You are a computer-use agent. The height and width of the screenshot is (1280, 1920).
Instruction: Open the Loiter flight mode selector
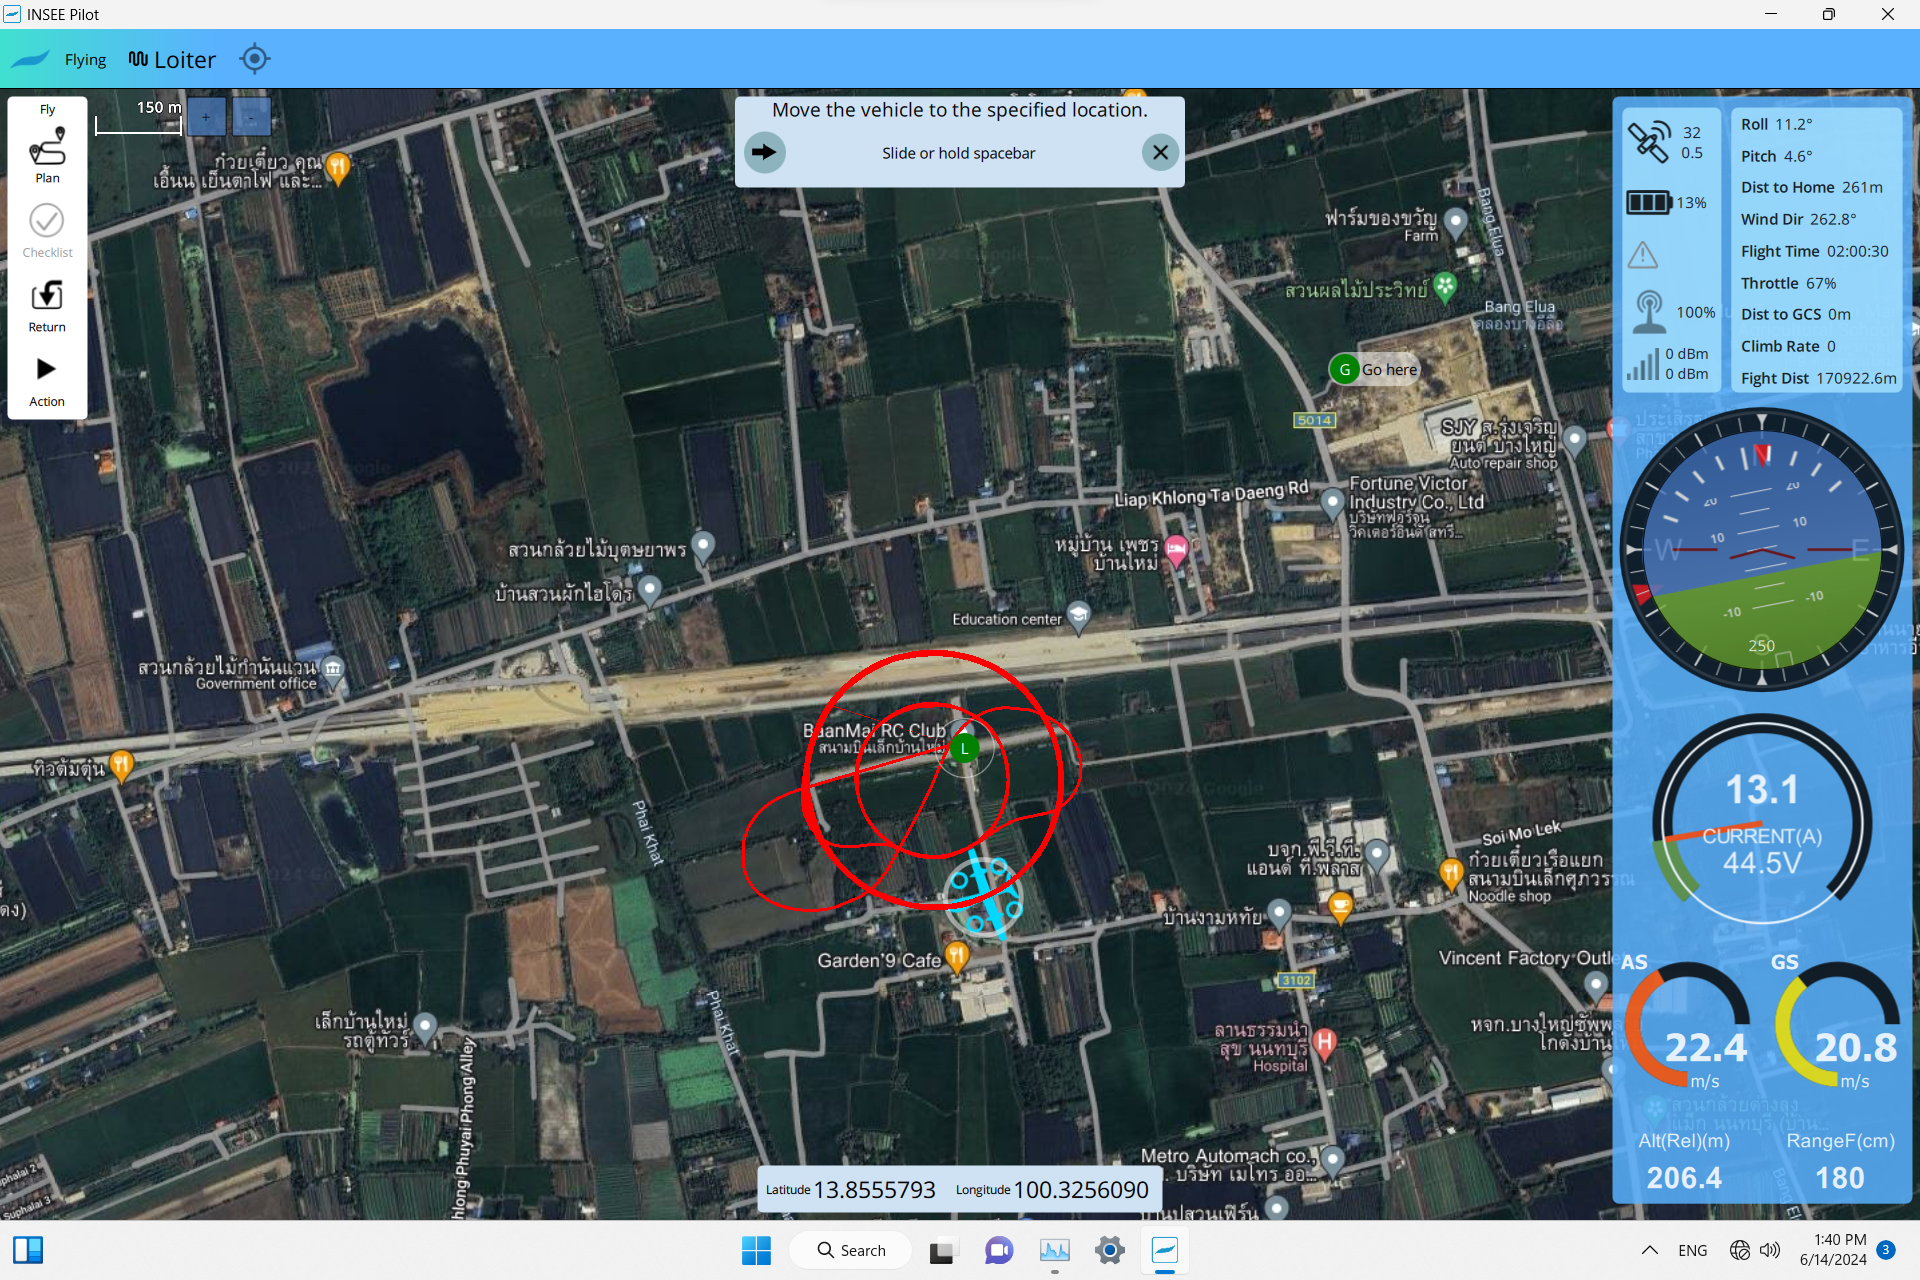[x=172, y=60]
